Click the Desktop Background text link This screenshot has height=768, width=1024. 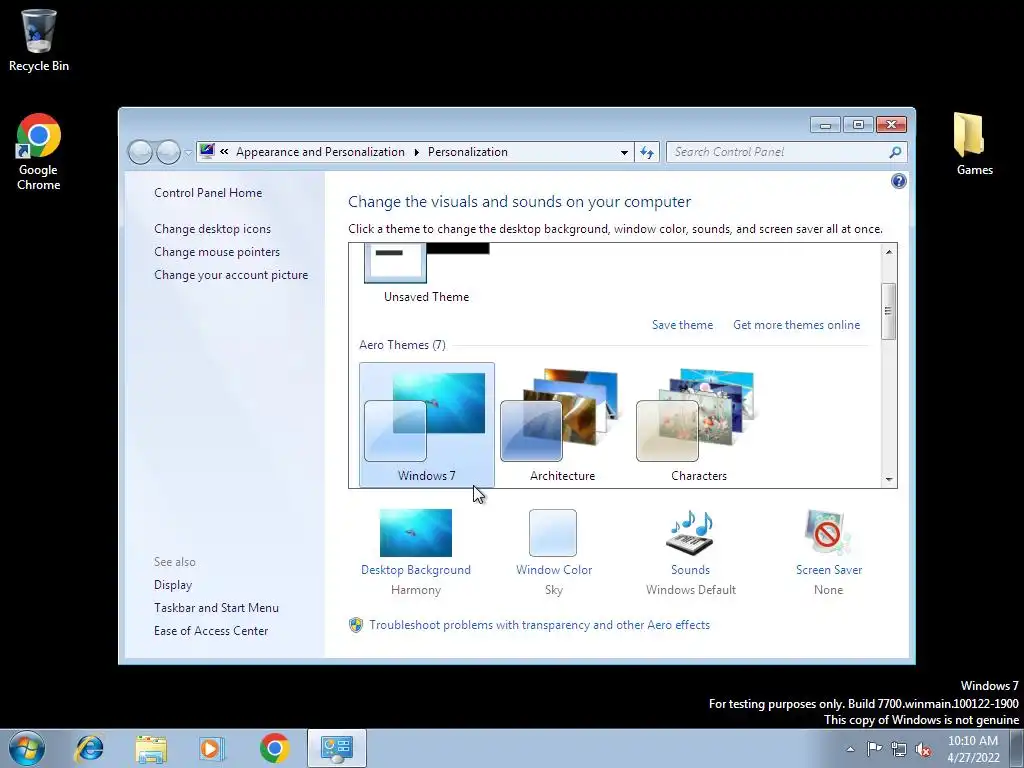[415, 570]
